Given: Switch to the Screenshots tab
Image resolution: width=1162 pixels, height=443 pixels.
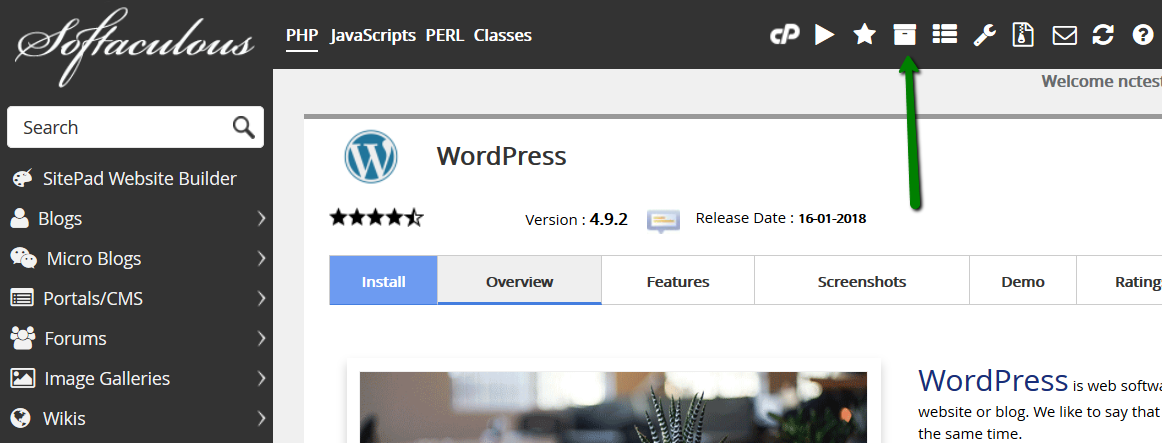Looking at the screenshot, I should pos(862,282).
